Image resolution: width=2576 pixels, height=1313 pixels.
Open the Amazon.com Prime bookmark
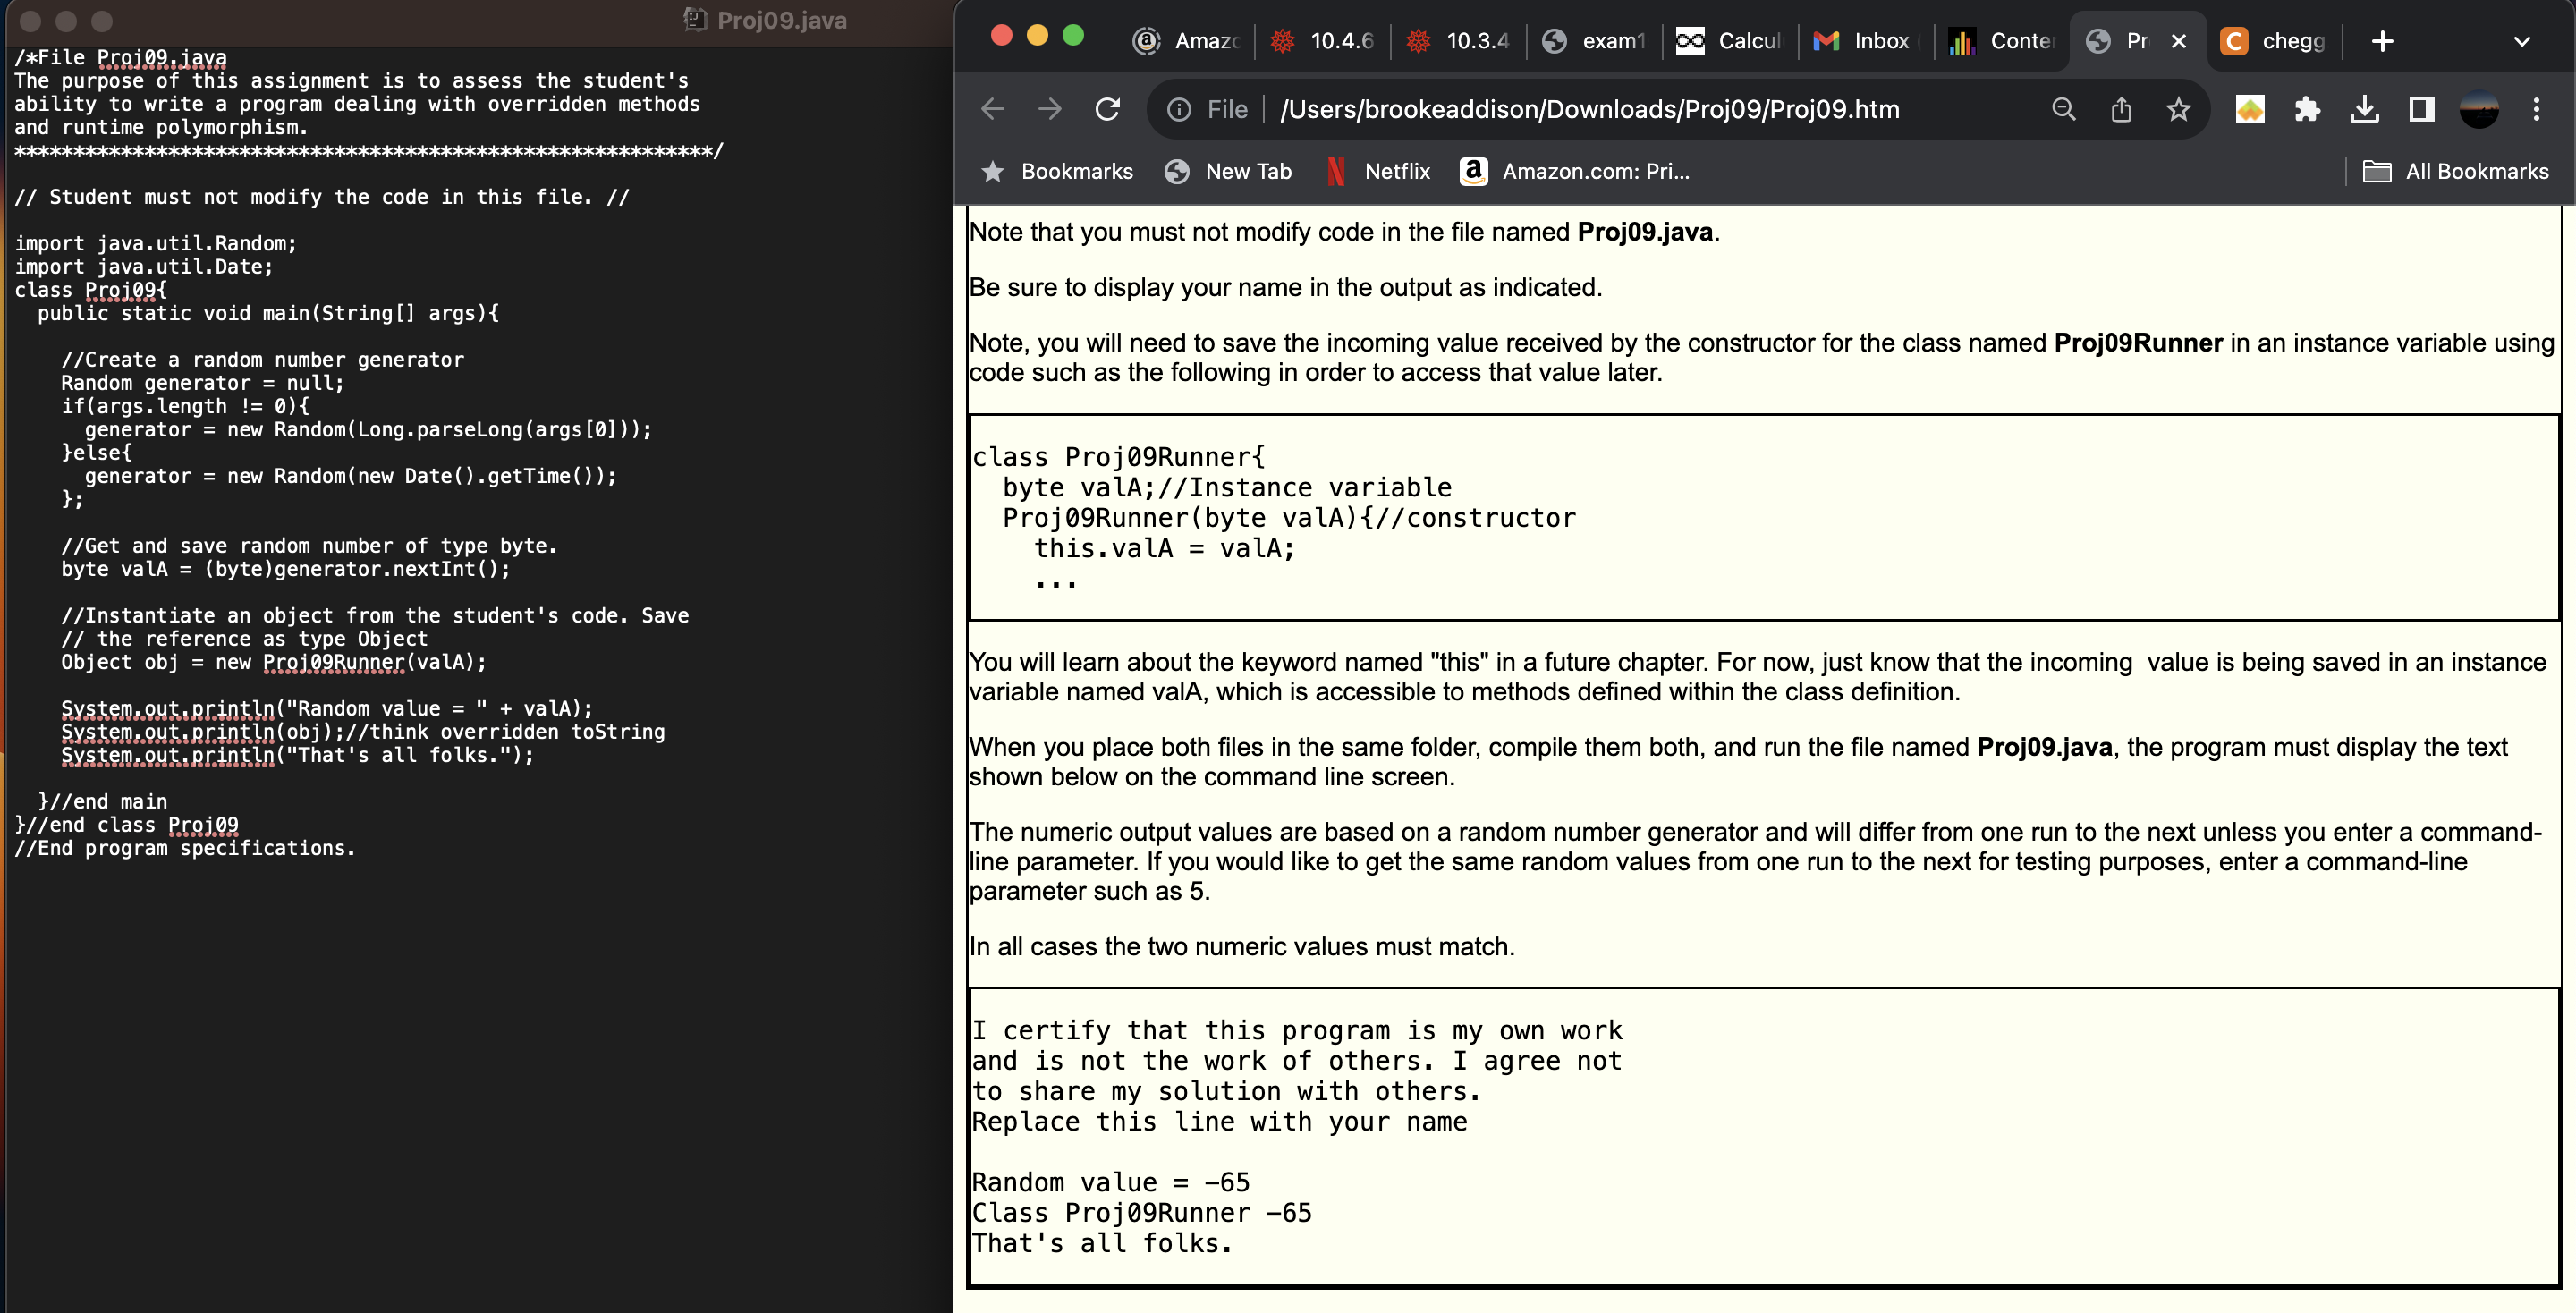1575,171
